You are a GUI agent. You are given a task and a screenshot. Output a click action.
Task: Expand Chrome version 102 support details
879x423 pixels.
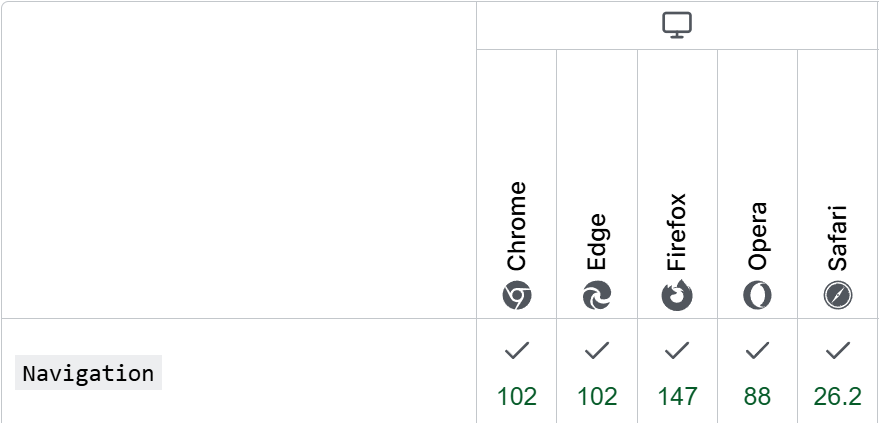tap(517, 397)
